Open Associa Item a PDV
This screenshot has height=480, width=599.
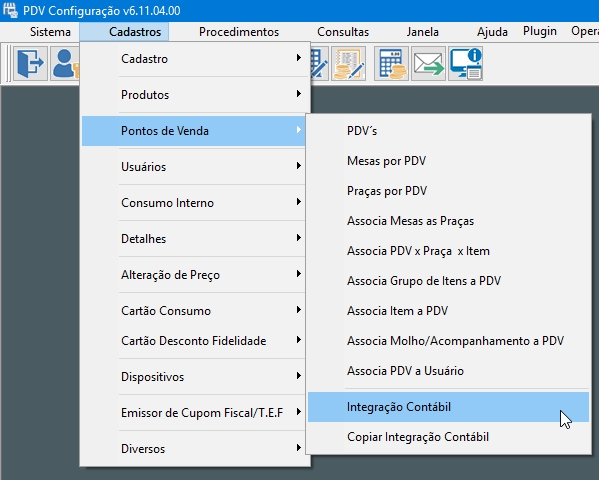coord(448,311)
